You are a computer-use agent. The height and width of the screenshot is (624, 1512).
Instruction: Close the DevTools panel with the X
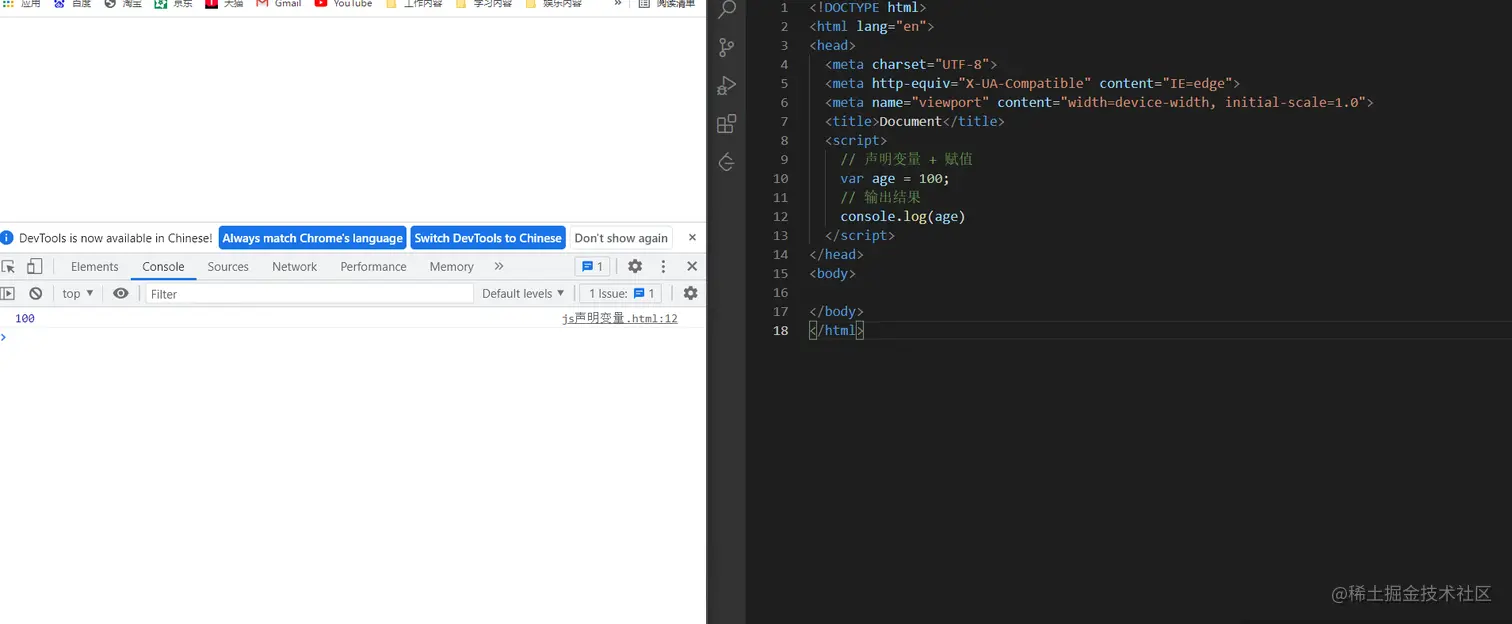click(x=692, y=266)
